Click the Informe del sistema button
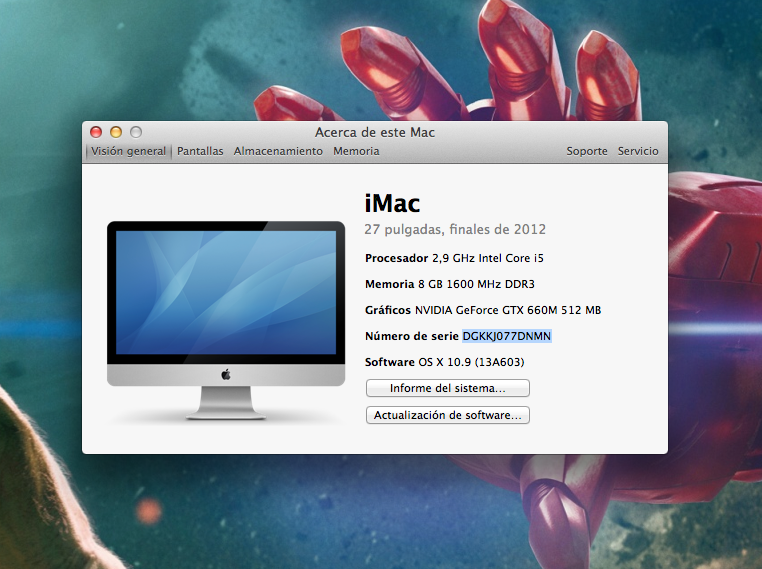This screenshot has width=762, height=569. (x=448, y=388)
